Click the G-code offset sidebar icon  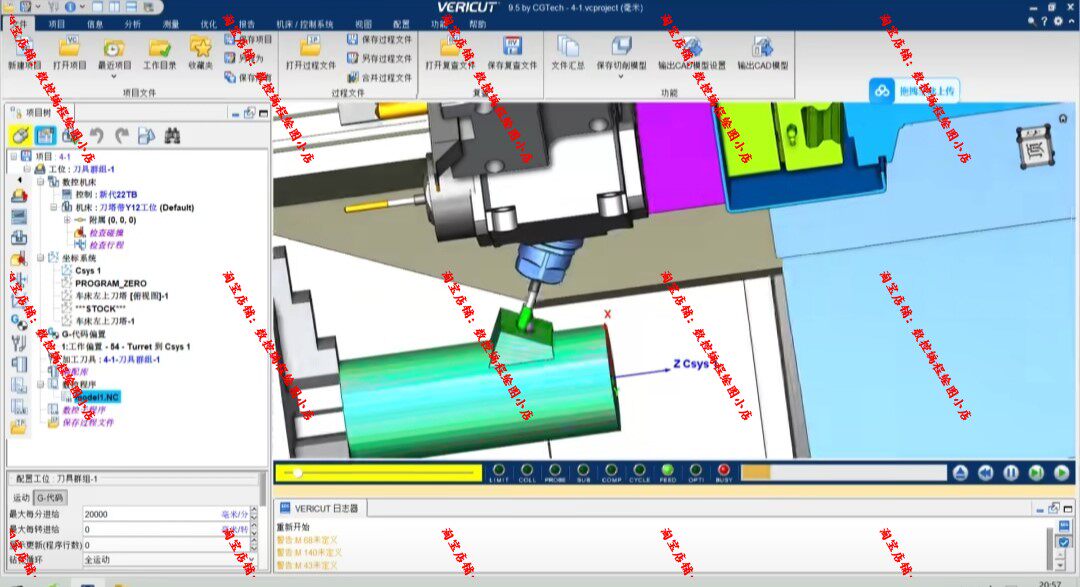(19, 320)
